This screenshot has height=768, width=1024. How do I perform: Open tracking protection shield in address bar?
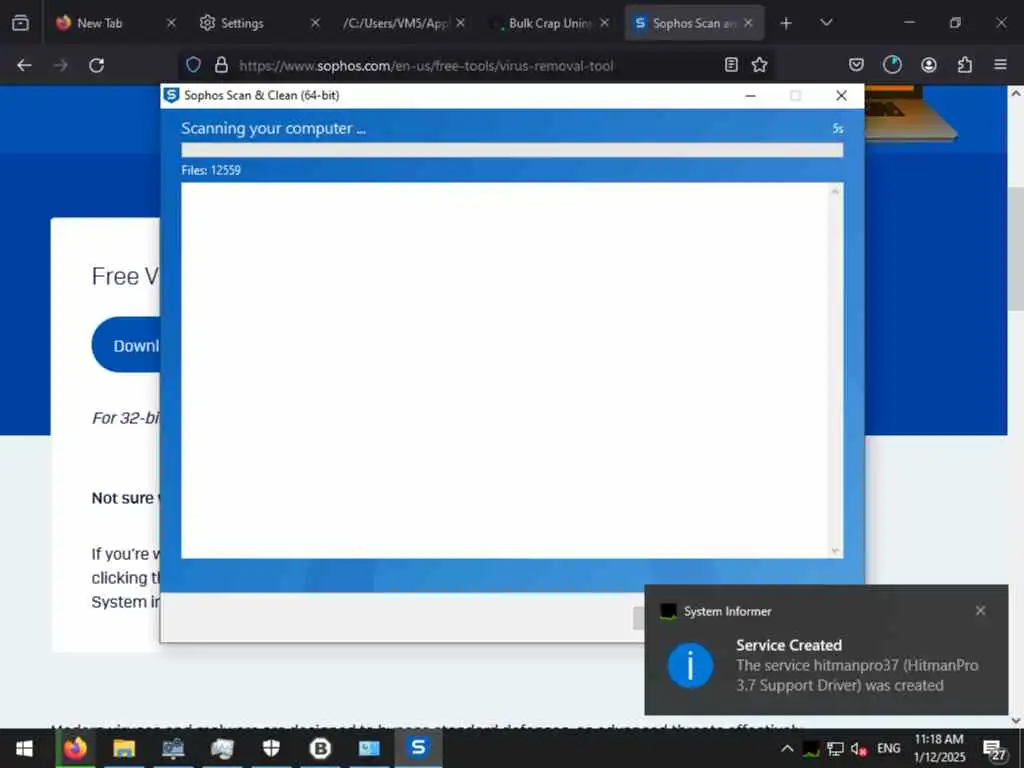coord(193,65)
